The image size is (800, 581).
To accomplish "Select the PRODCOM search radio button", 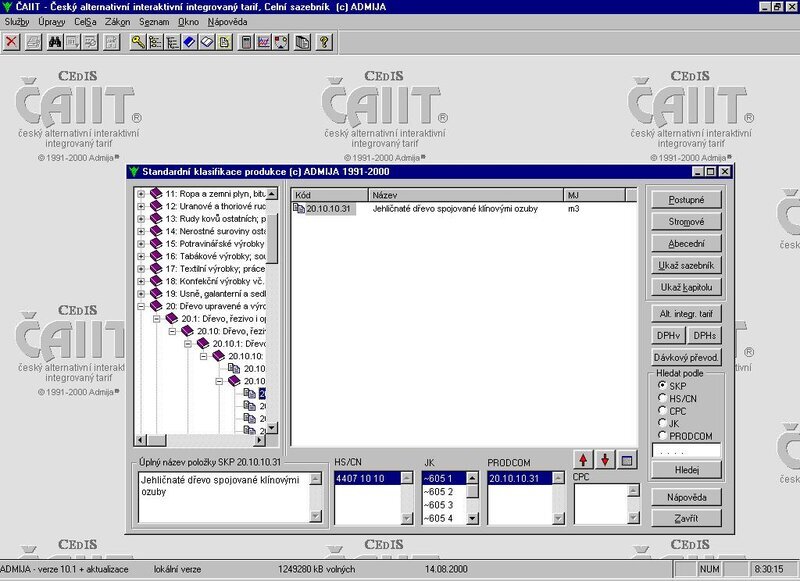I will point(661,435).
